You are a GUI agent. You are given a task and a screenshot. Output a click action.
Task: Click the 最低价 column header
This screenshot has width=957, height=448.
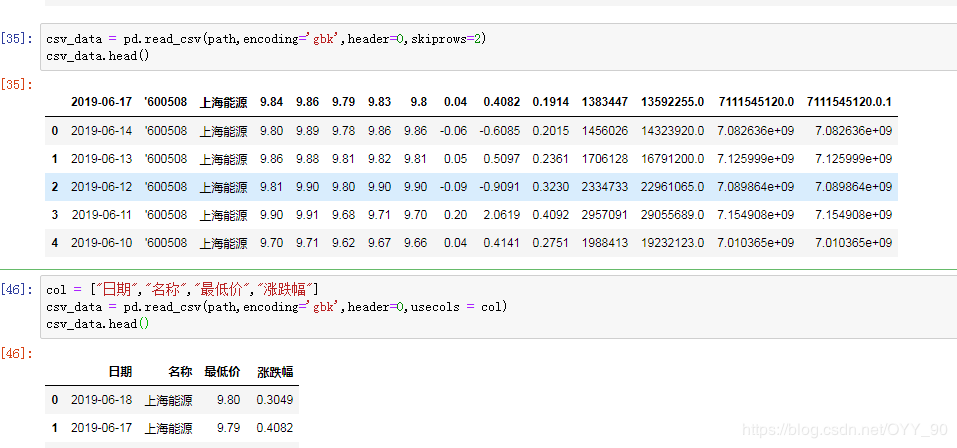tap(222, 372)
